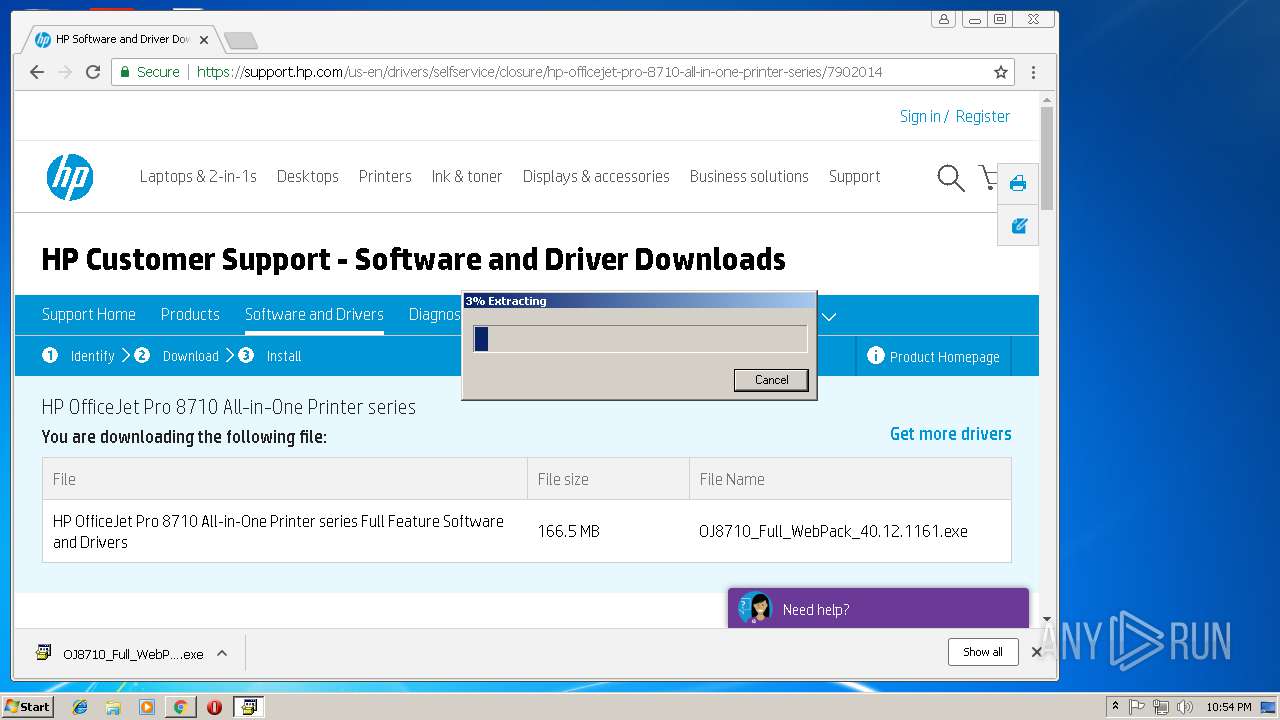Open the Support menu
Viewport: 1280px width, 720px height.
click(x=854, y=176)
